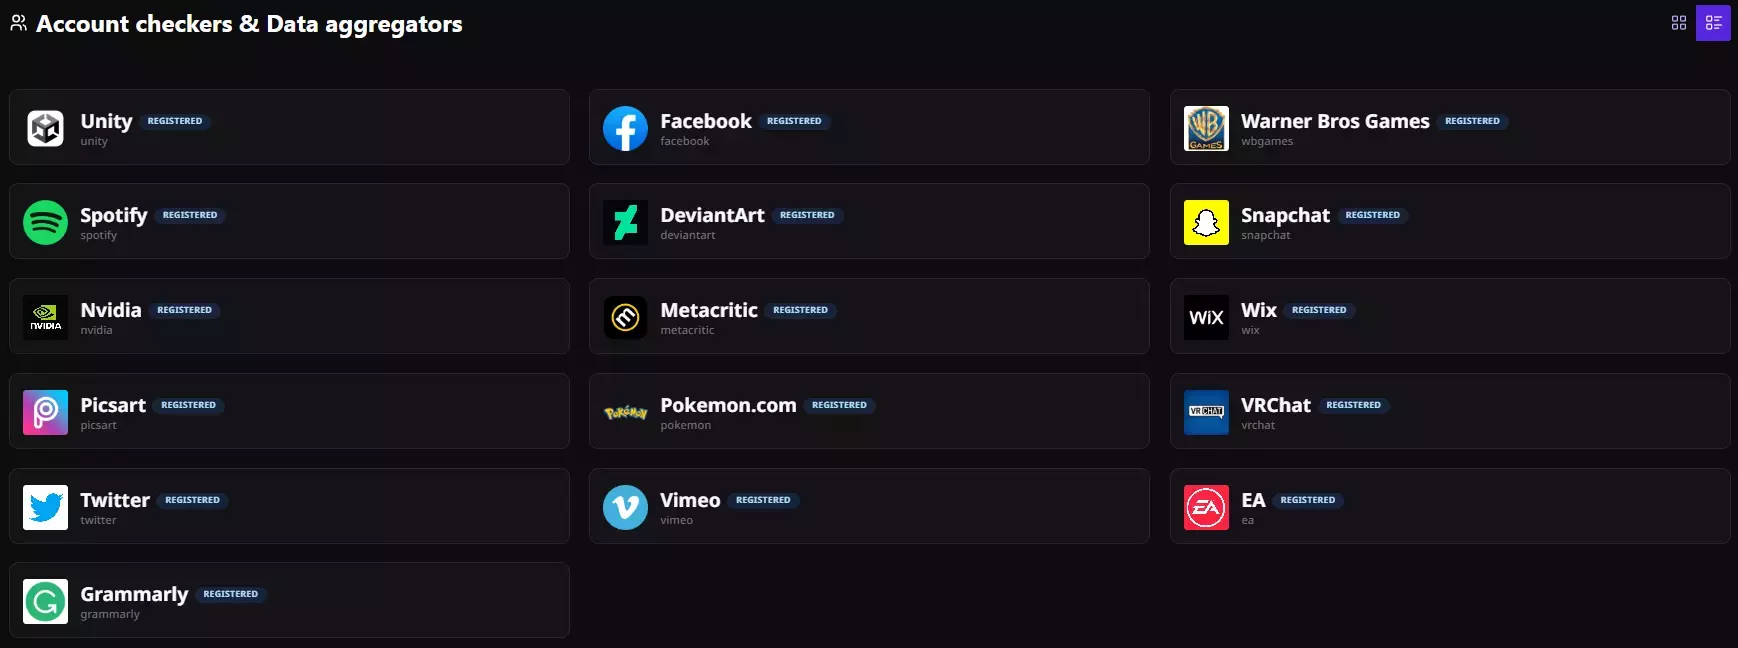Click the EA red logo icon
1738x648 pixels.
1206,507
